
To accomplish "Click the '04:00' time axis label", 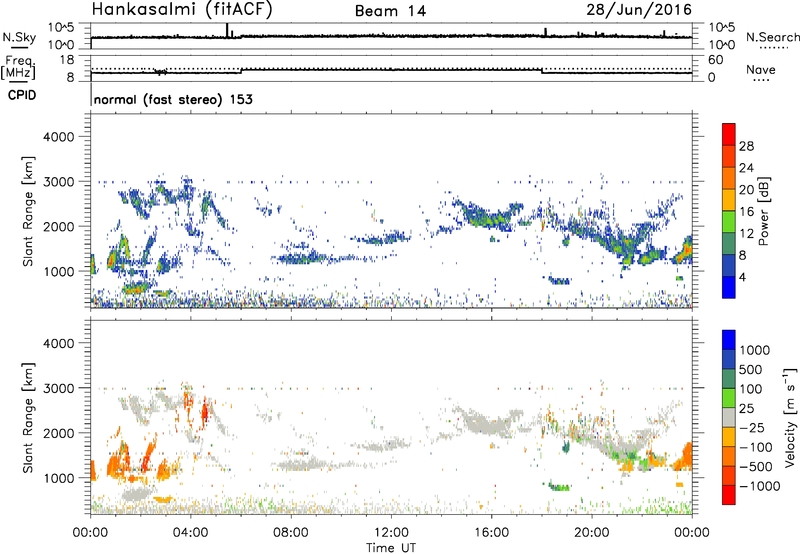I will [190, 533].
